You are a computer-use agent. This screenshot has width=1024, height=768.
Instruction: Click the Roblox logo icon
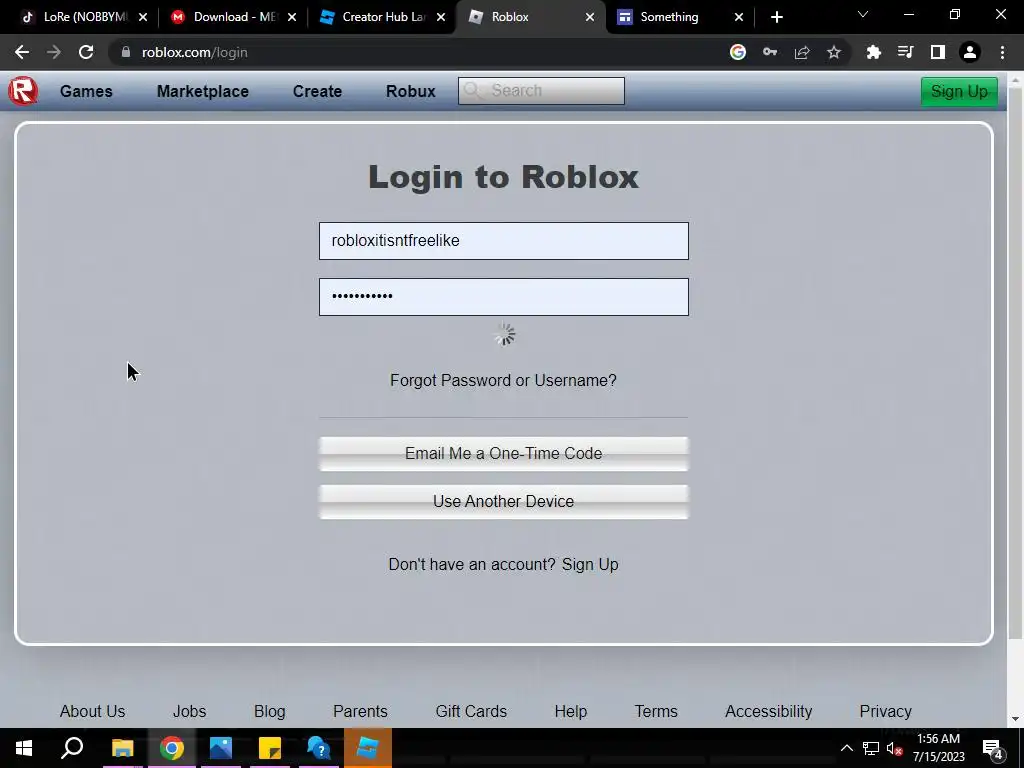(23, 91)
